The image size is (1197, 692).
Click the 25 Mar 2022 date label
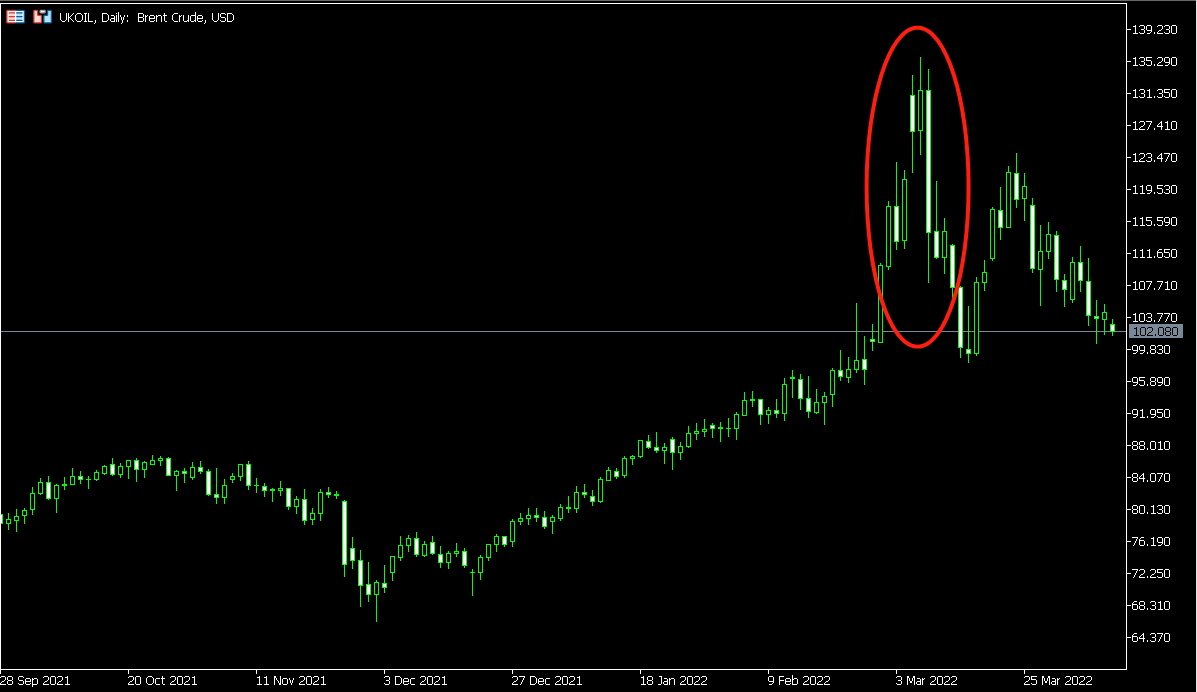coord(1058,681)
